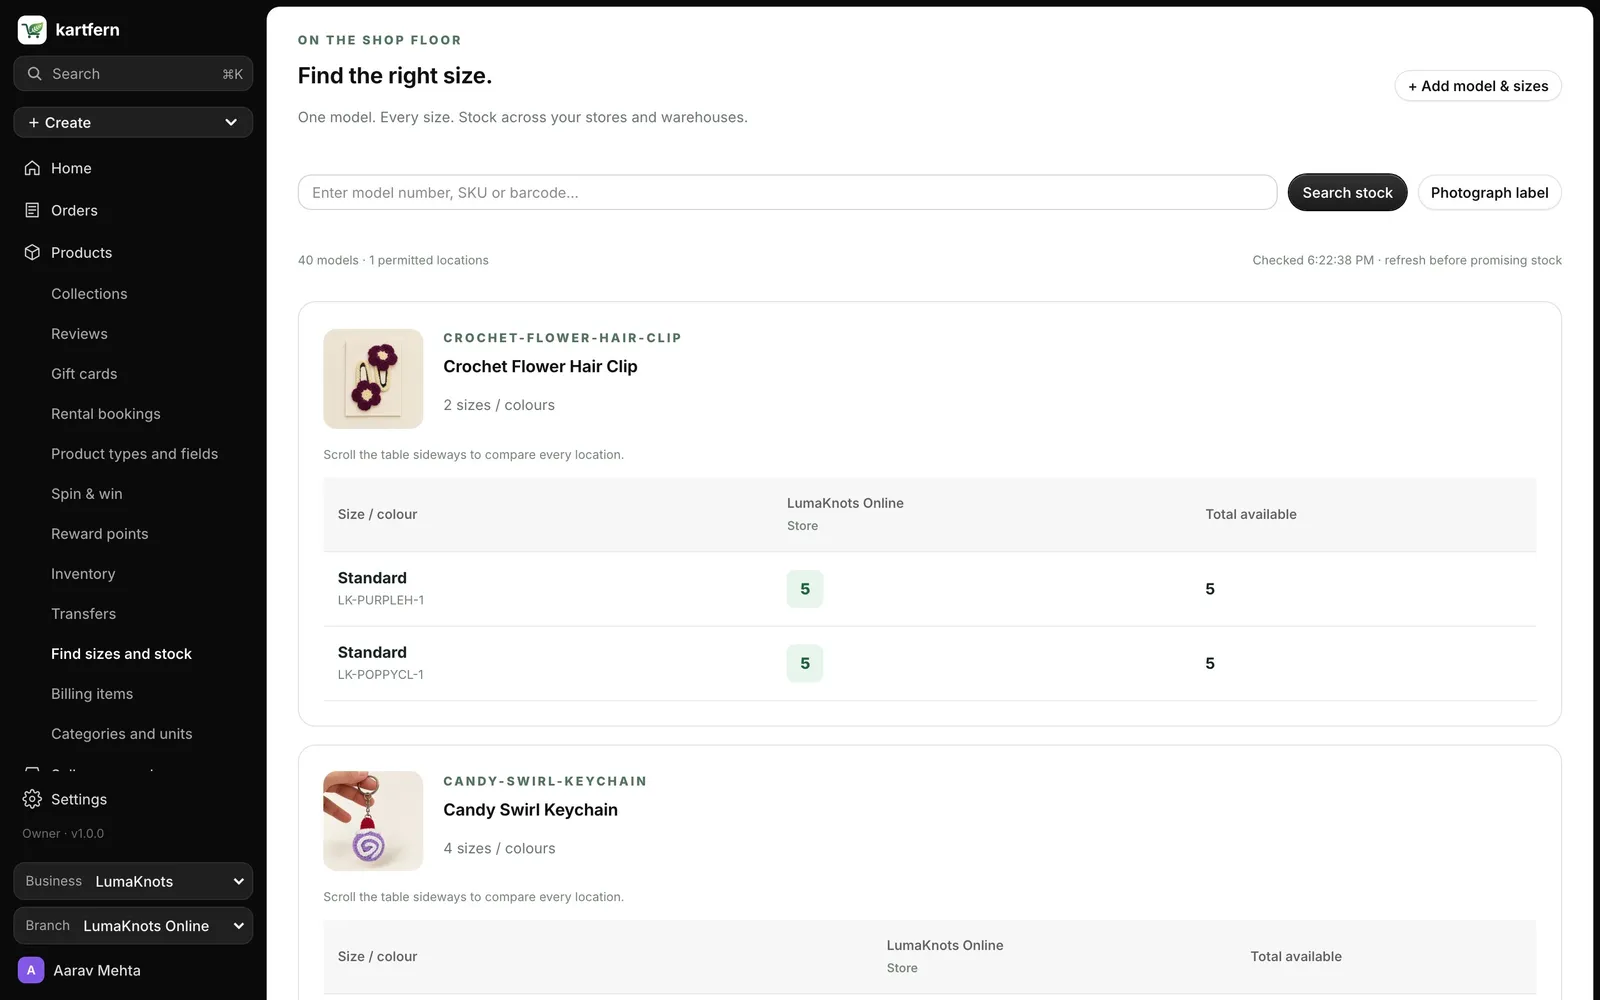The width and height of the screenshot is (1600, 1000).
Task: Go to Spin & win
Action: [x=87, y=494]
